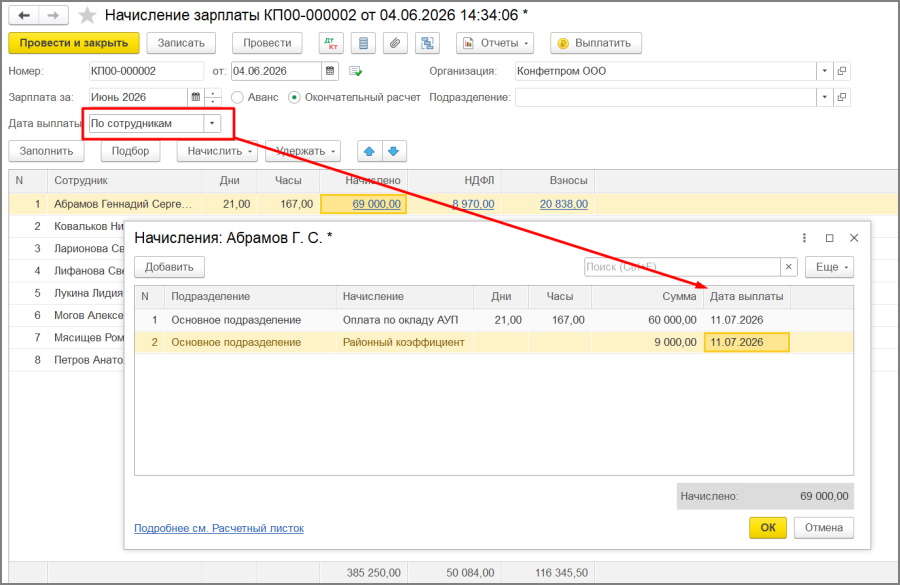Open the Расчетный листок details link
Image resolution: width=900 pixels, height=585 pixels.
[219, 528]
